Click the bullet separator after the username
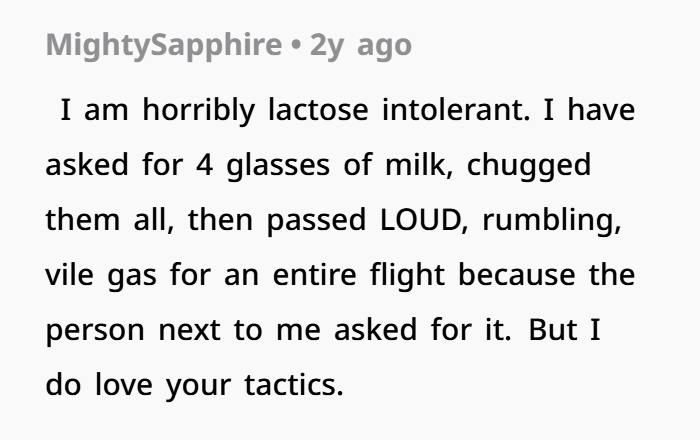The image size is (700, 440). click(x=296, y=46)
